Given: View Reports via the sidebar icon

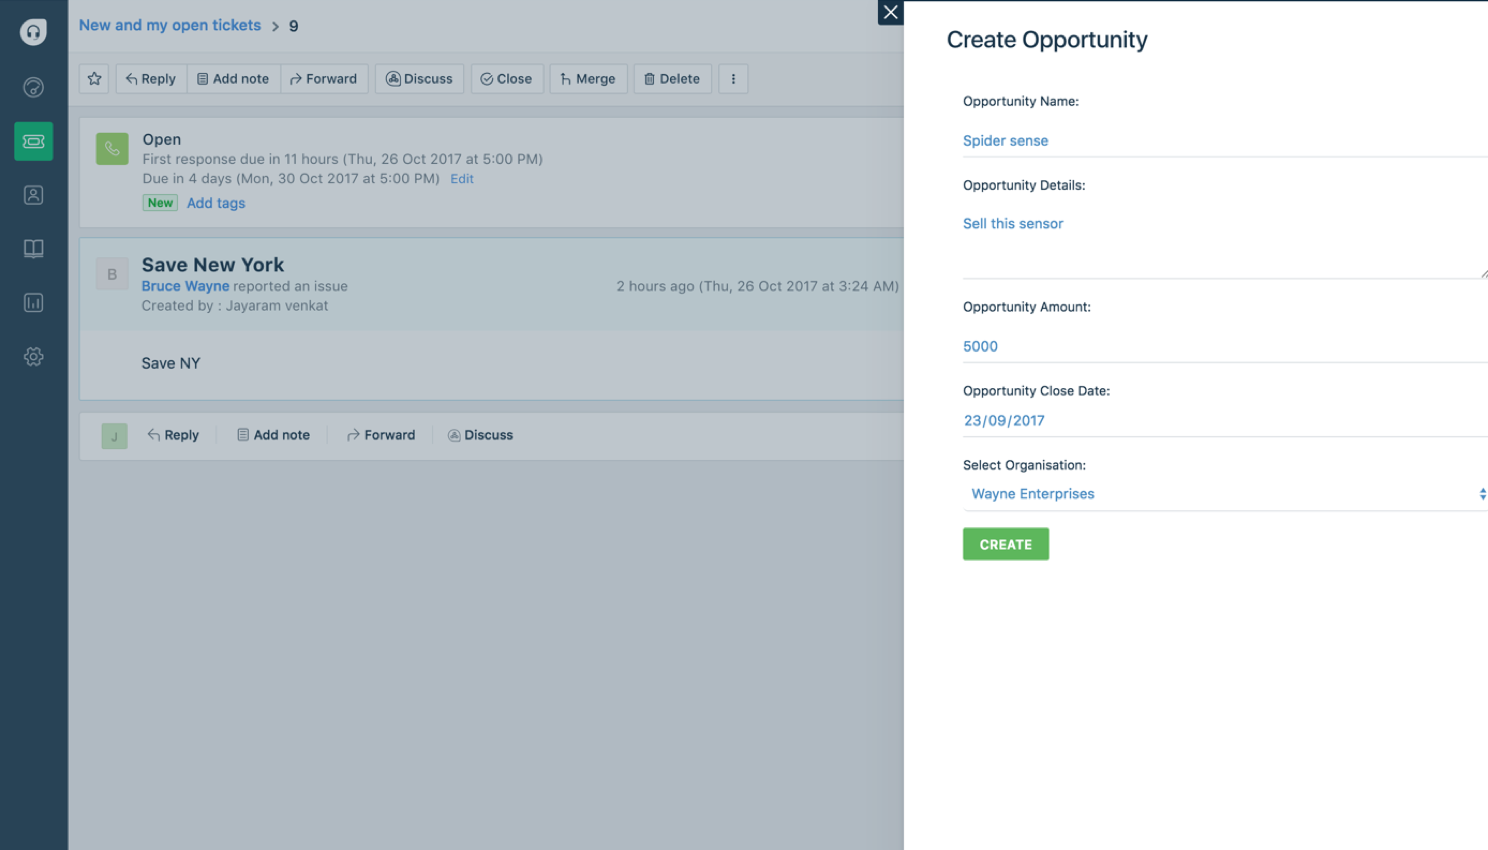Looking at the screenshot, I should 33,302.
